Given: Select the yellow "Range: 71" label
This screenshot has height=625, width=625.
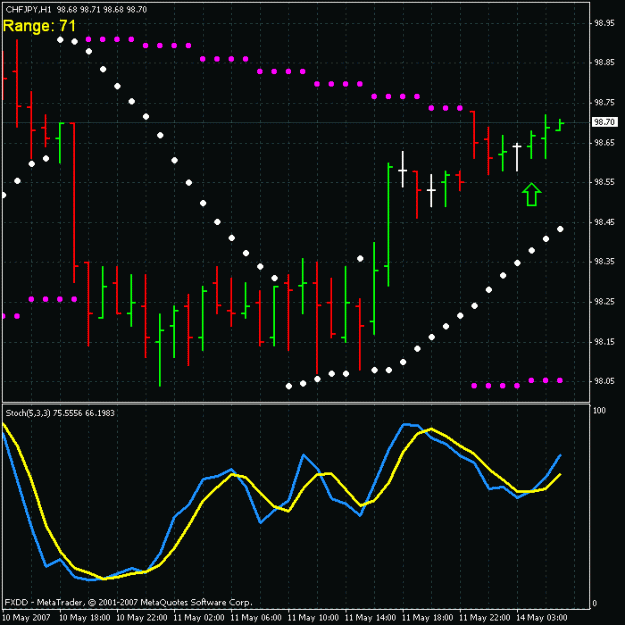Looking at the screenshot, I should click(x=39, y=26).
